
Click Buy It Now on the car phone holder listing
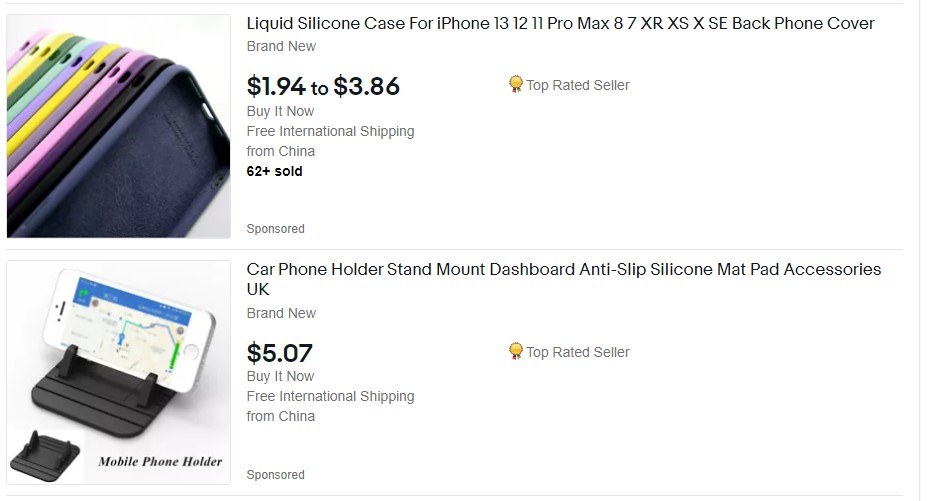281,376
